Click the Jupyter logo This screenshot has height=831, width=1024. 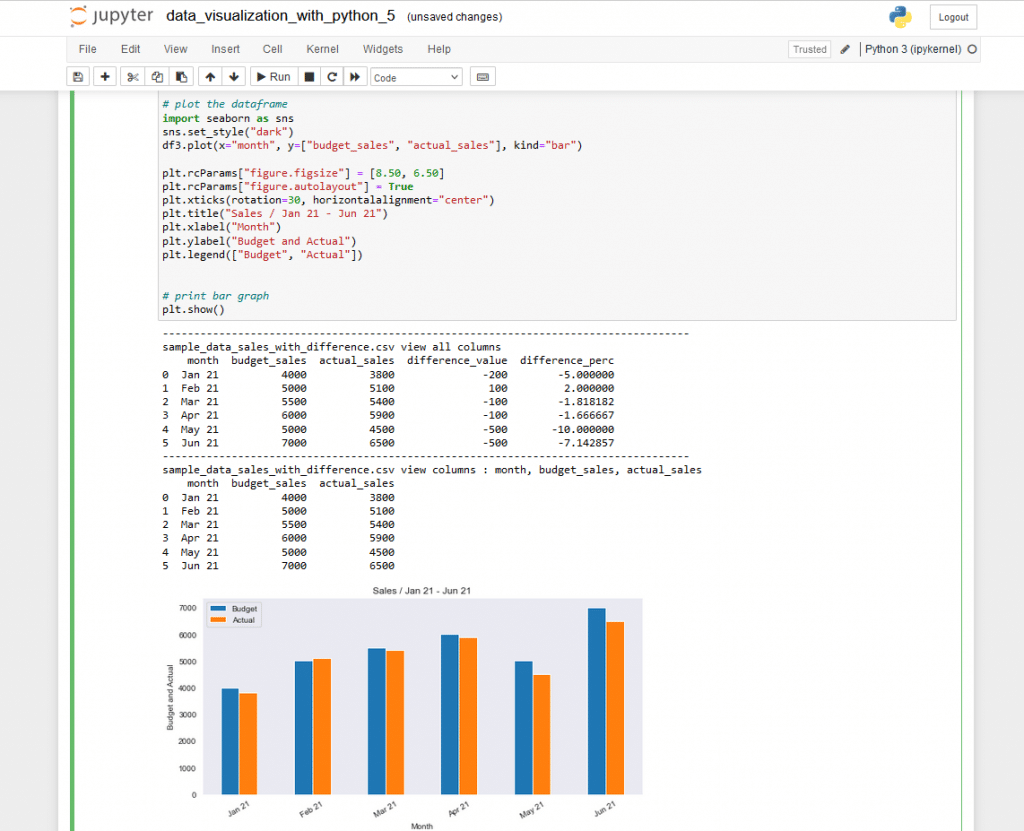coord(112,16)
